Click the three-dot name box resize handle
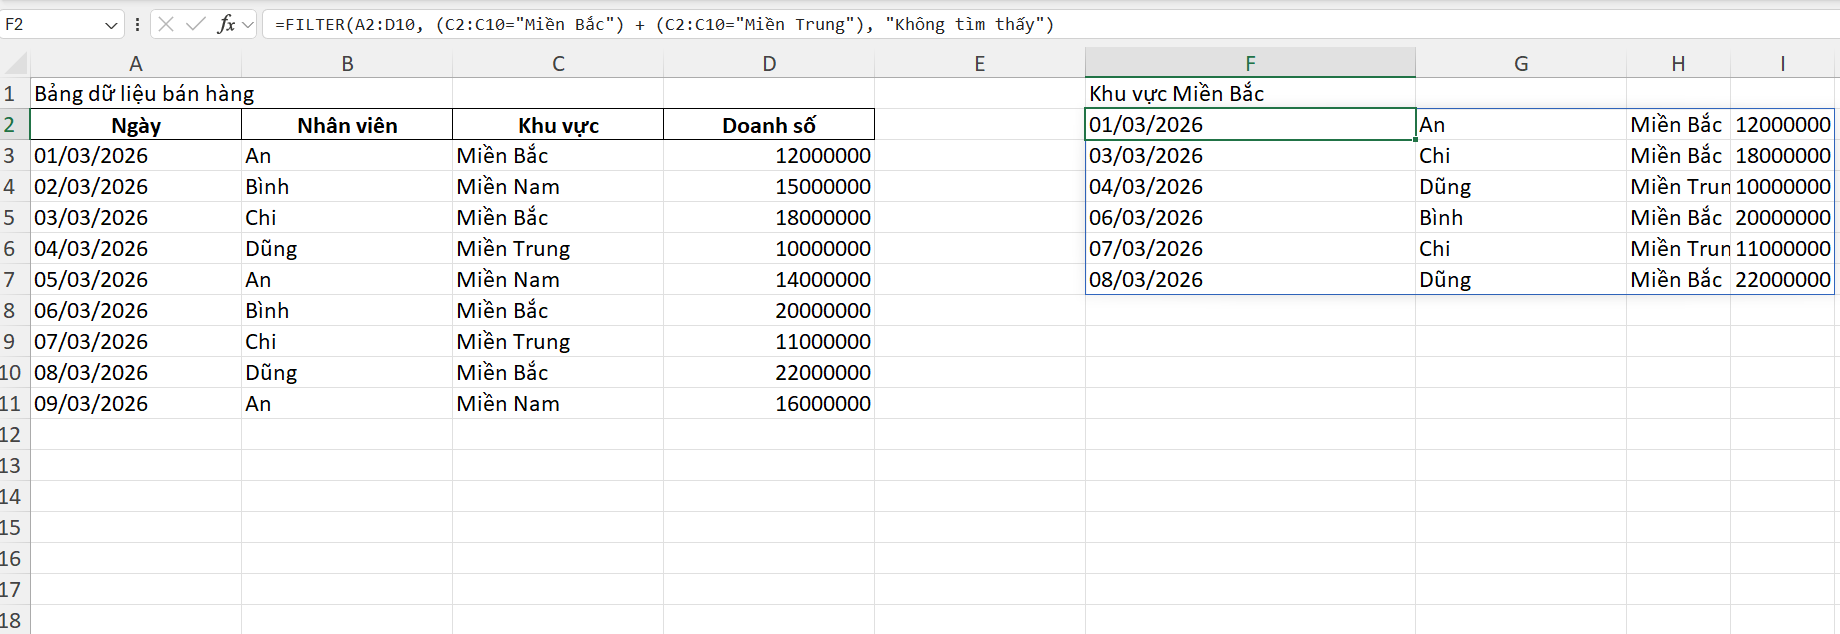Screen dimensions: 1840x634 pos(137,24)
